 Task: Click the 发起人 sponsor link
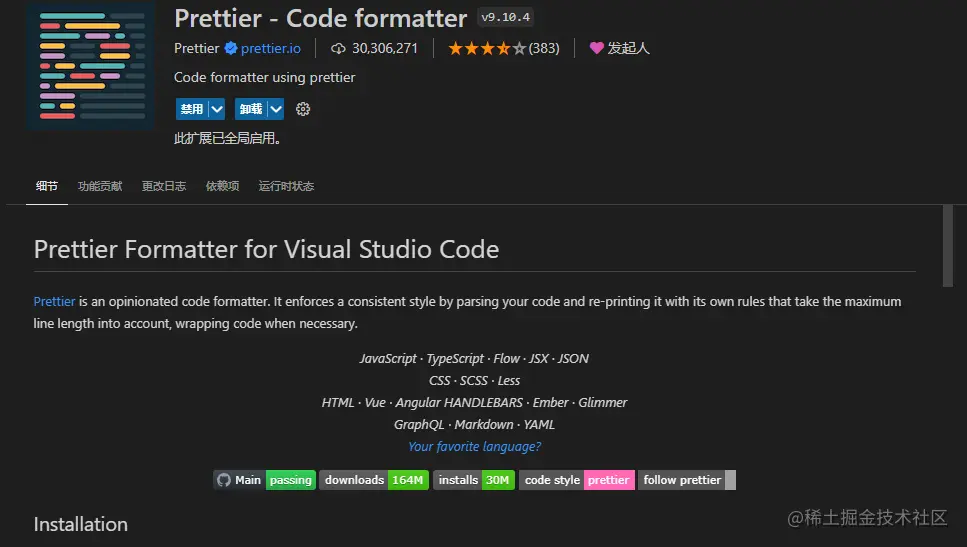(628, 48)
